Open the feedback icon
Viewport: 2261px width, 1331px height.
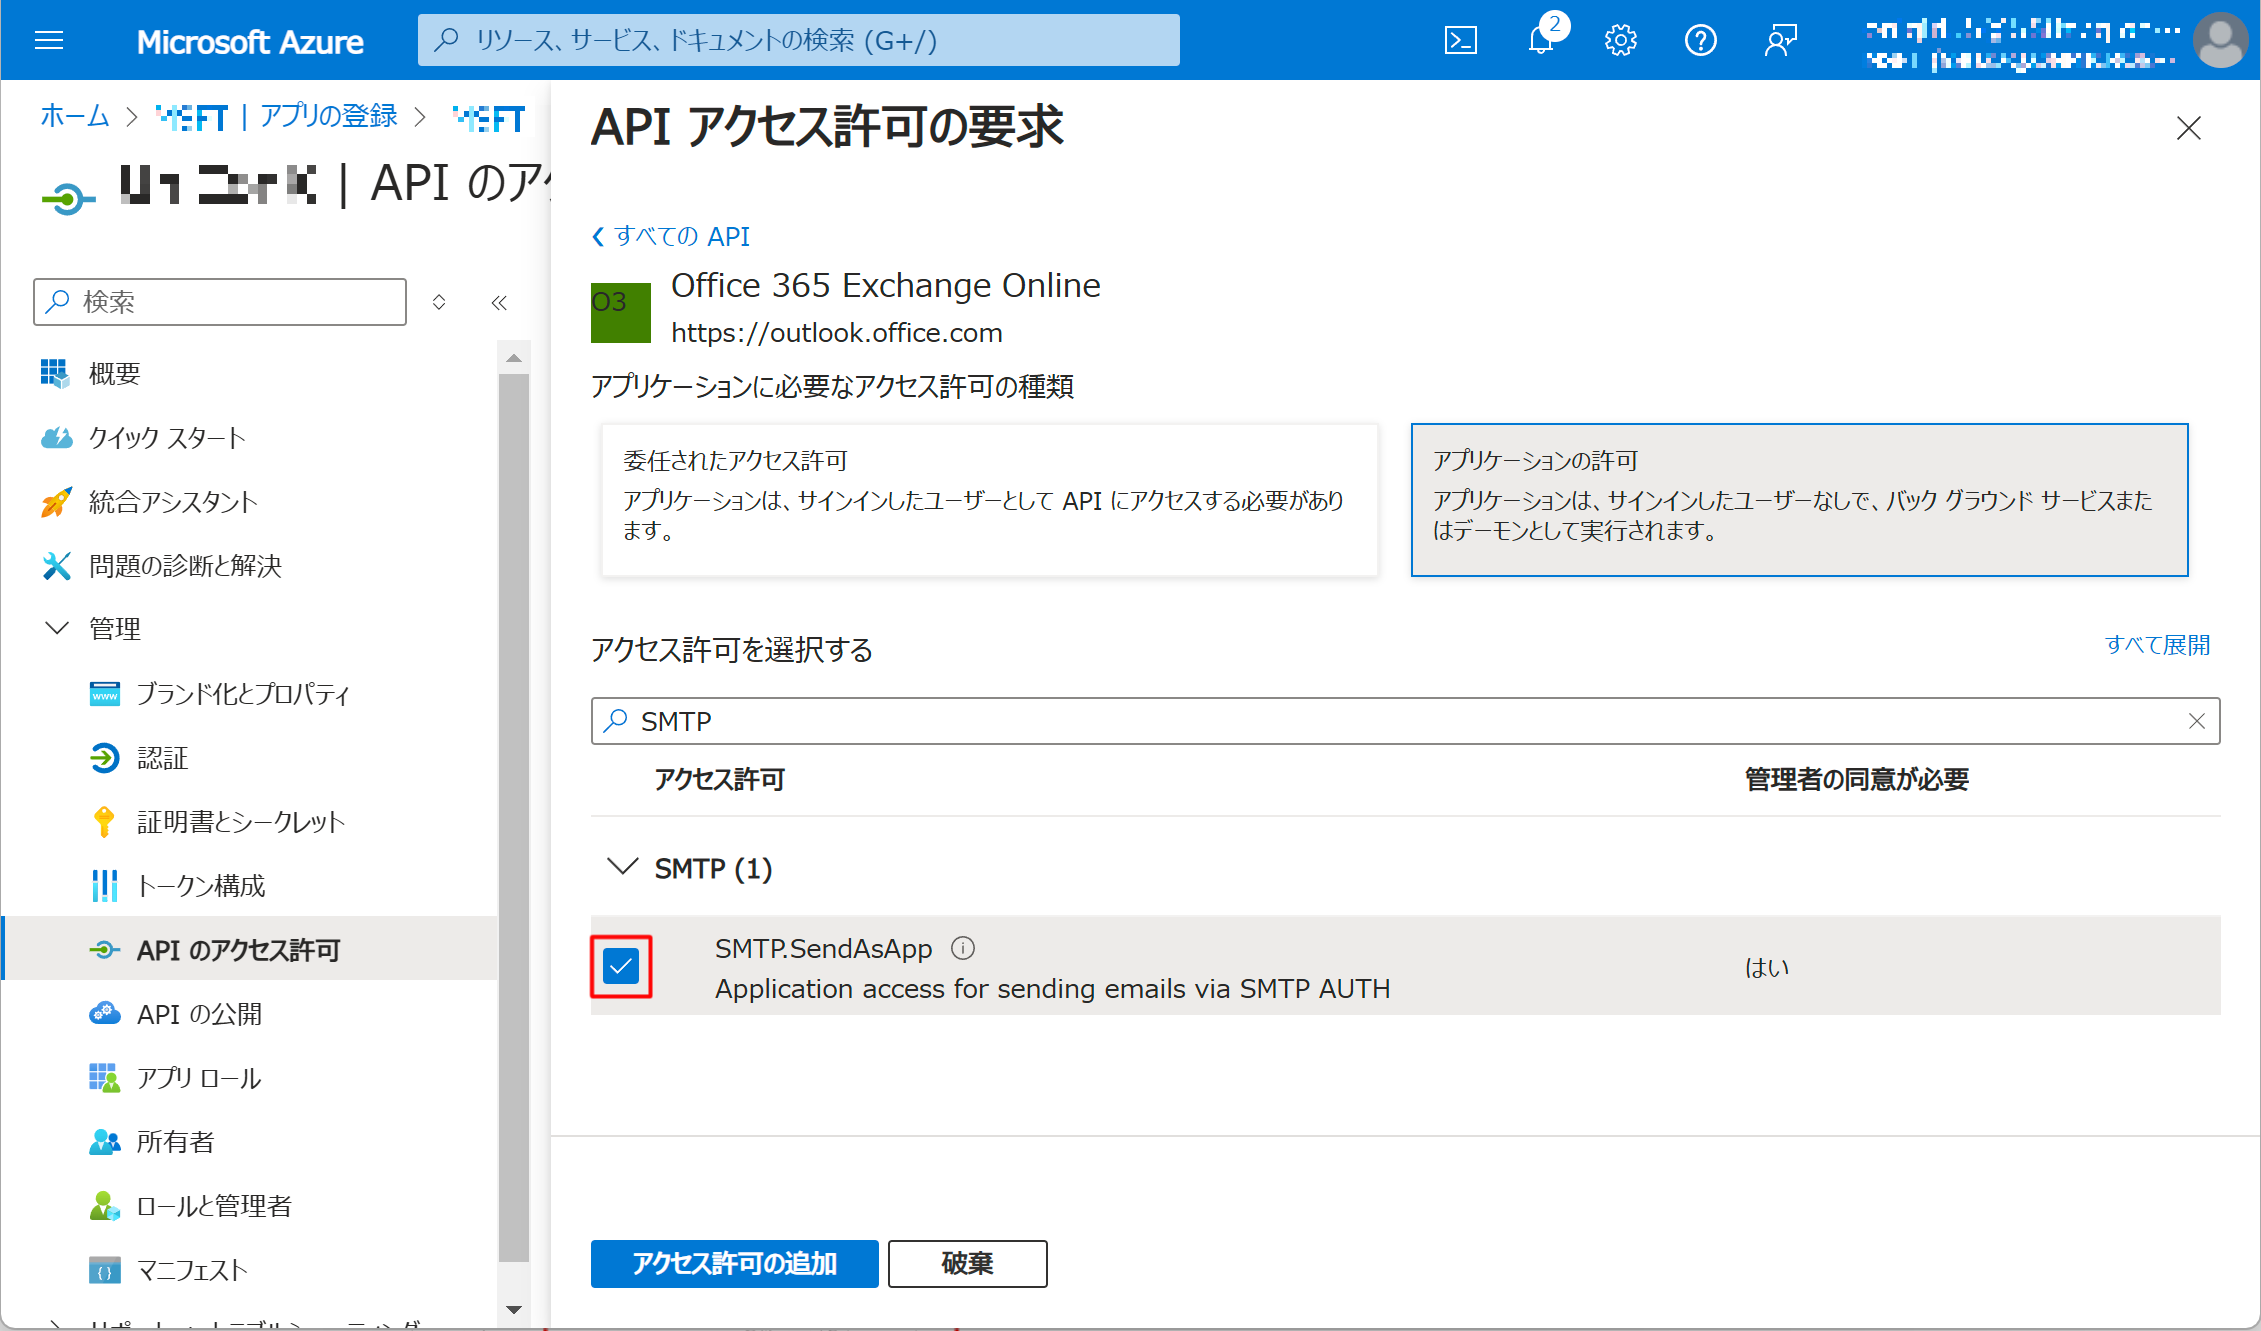pyautogui.click(x=1781, y=40)
